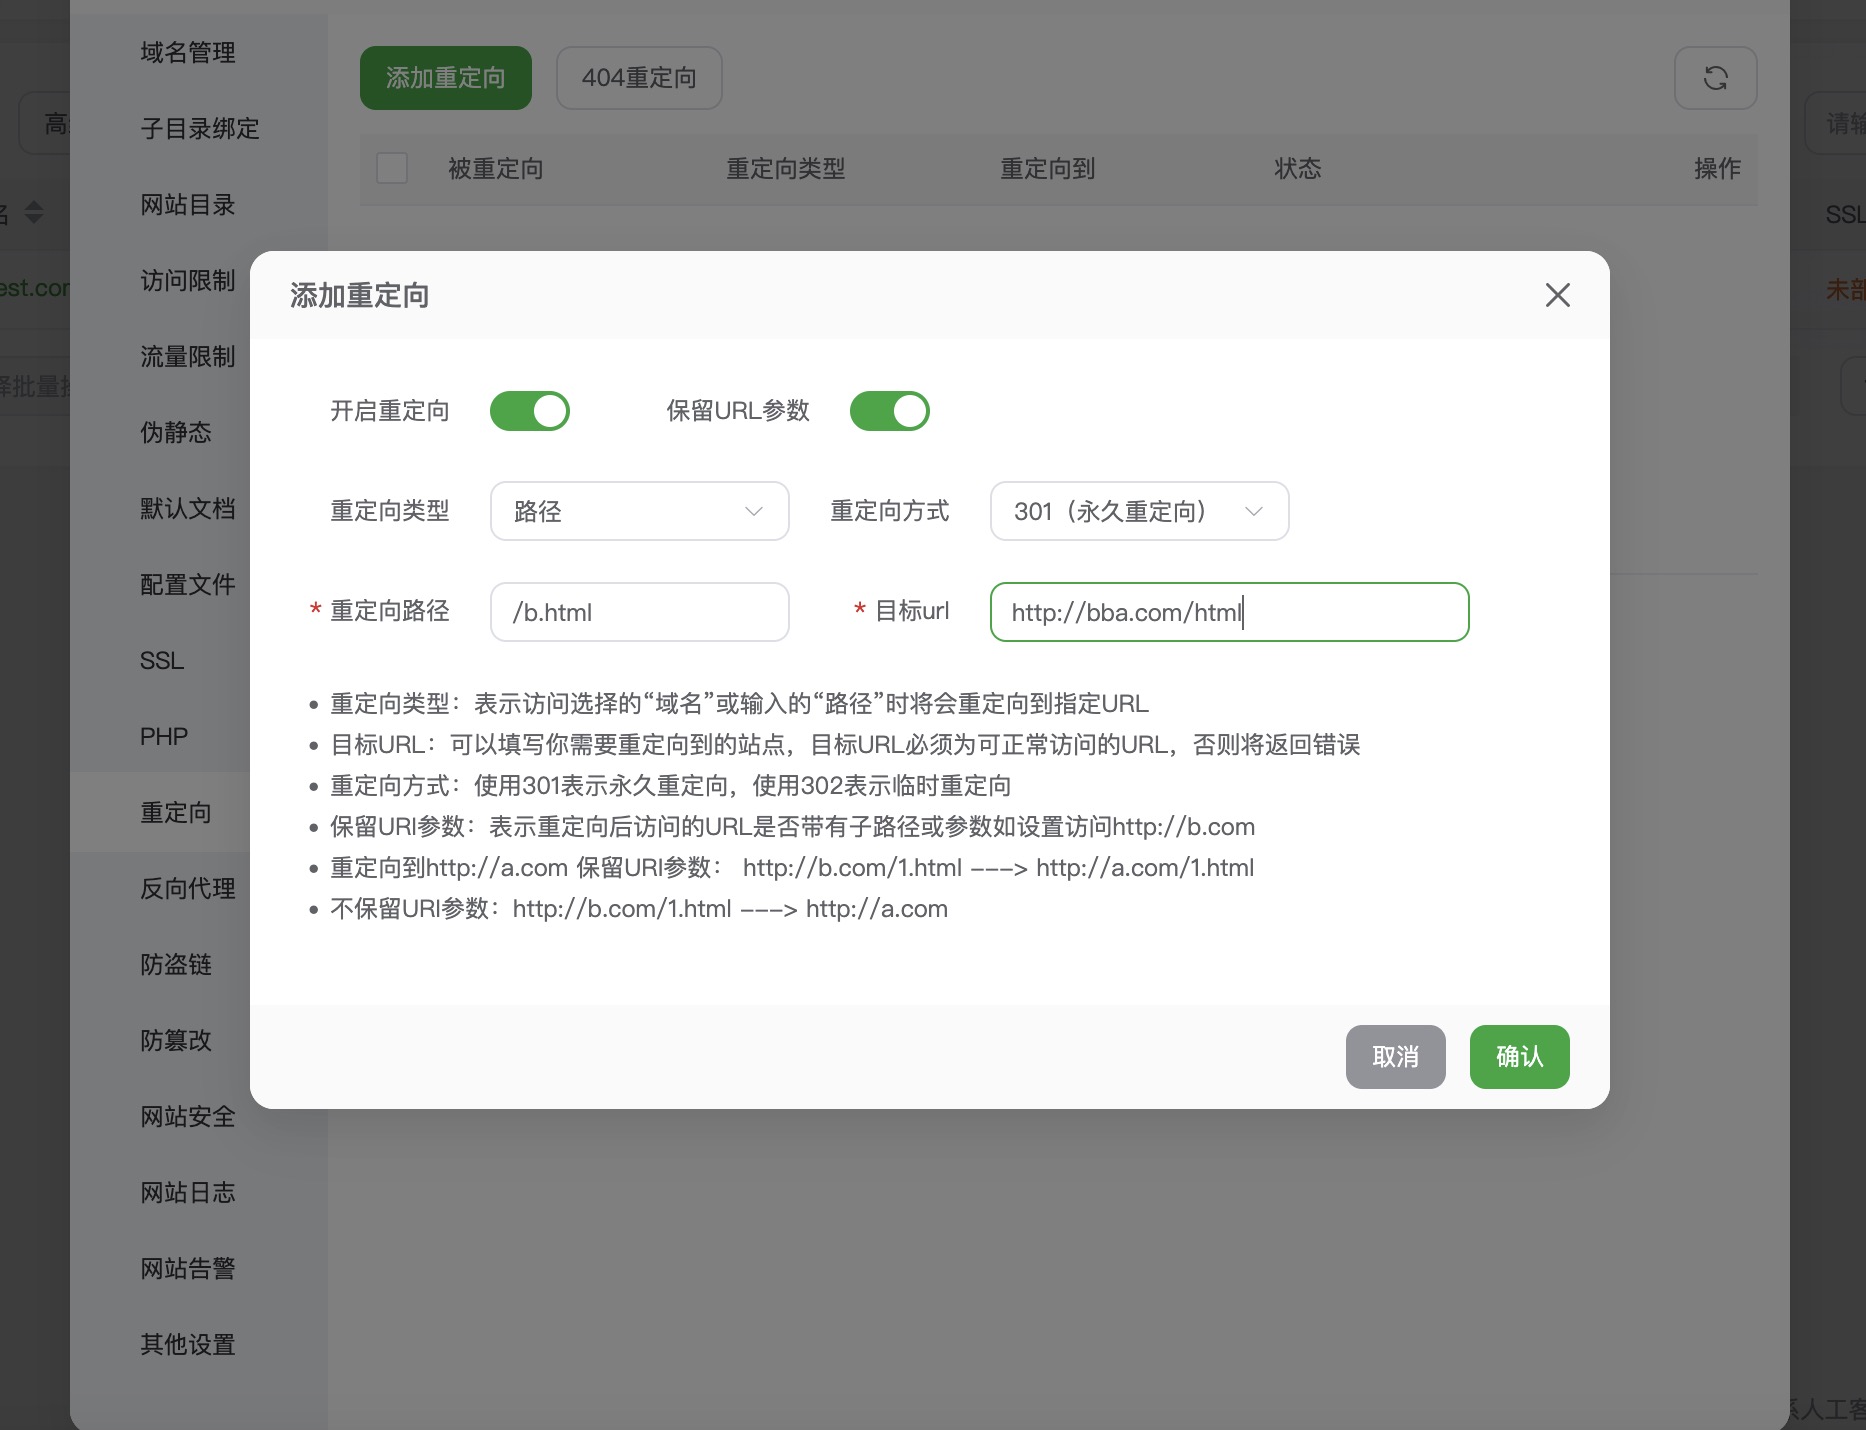The height and width of the screenshot is (1430, 1866).
Task: Open 其他设置 sidebar item
Action: pyautogui.click(x=188, y=1344)
